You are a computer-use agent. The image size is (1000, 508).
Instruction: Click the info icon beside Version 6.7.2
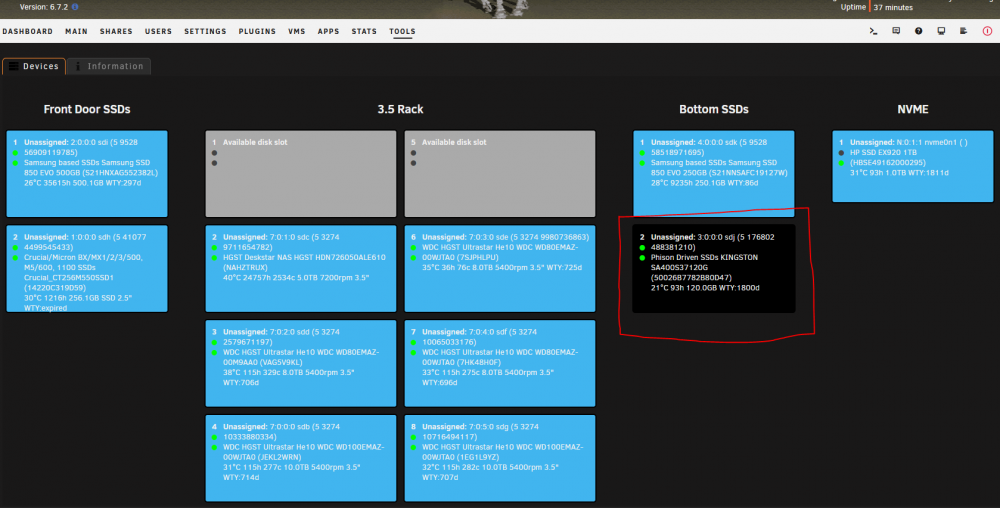click(x=75, y=7)
